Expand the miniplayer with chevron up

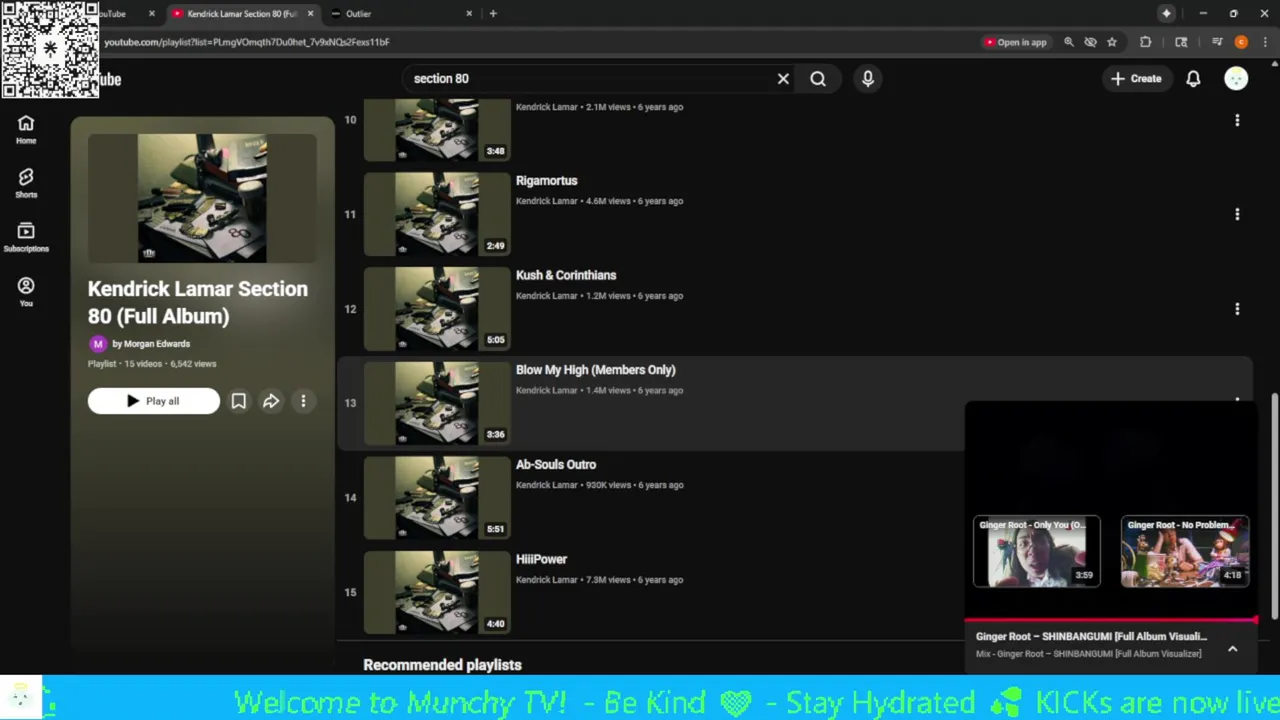point(1232,649)
